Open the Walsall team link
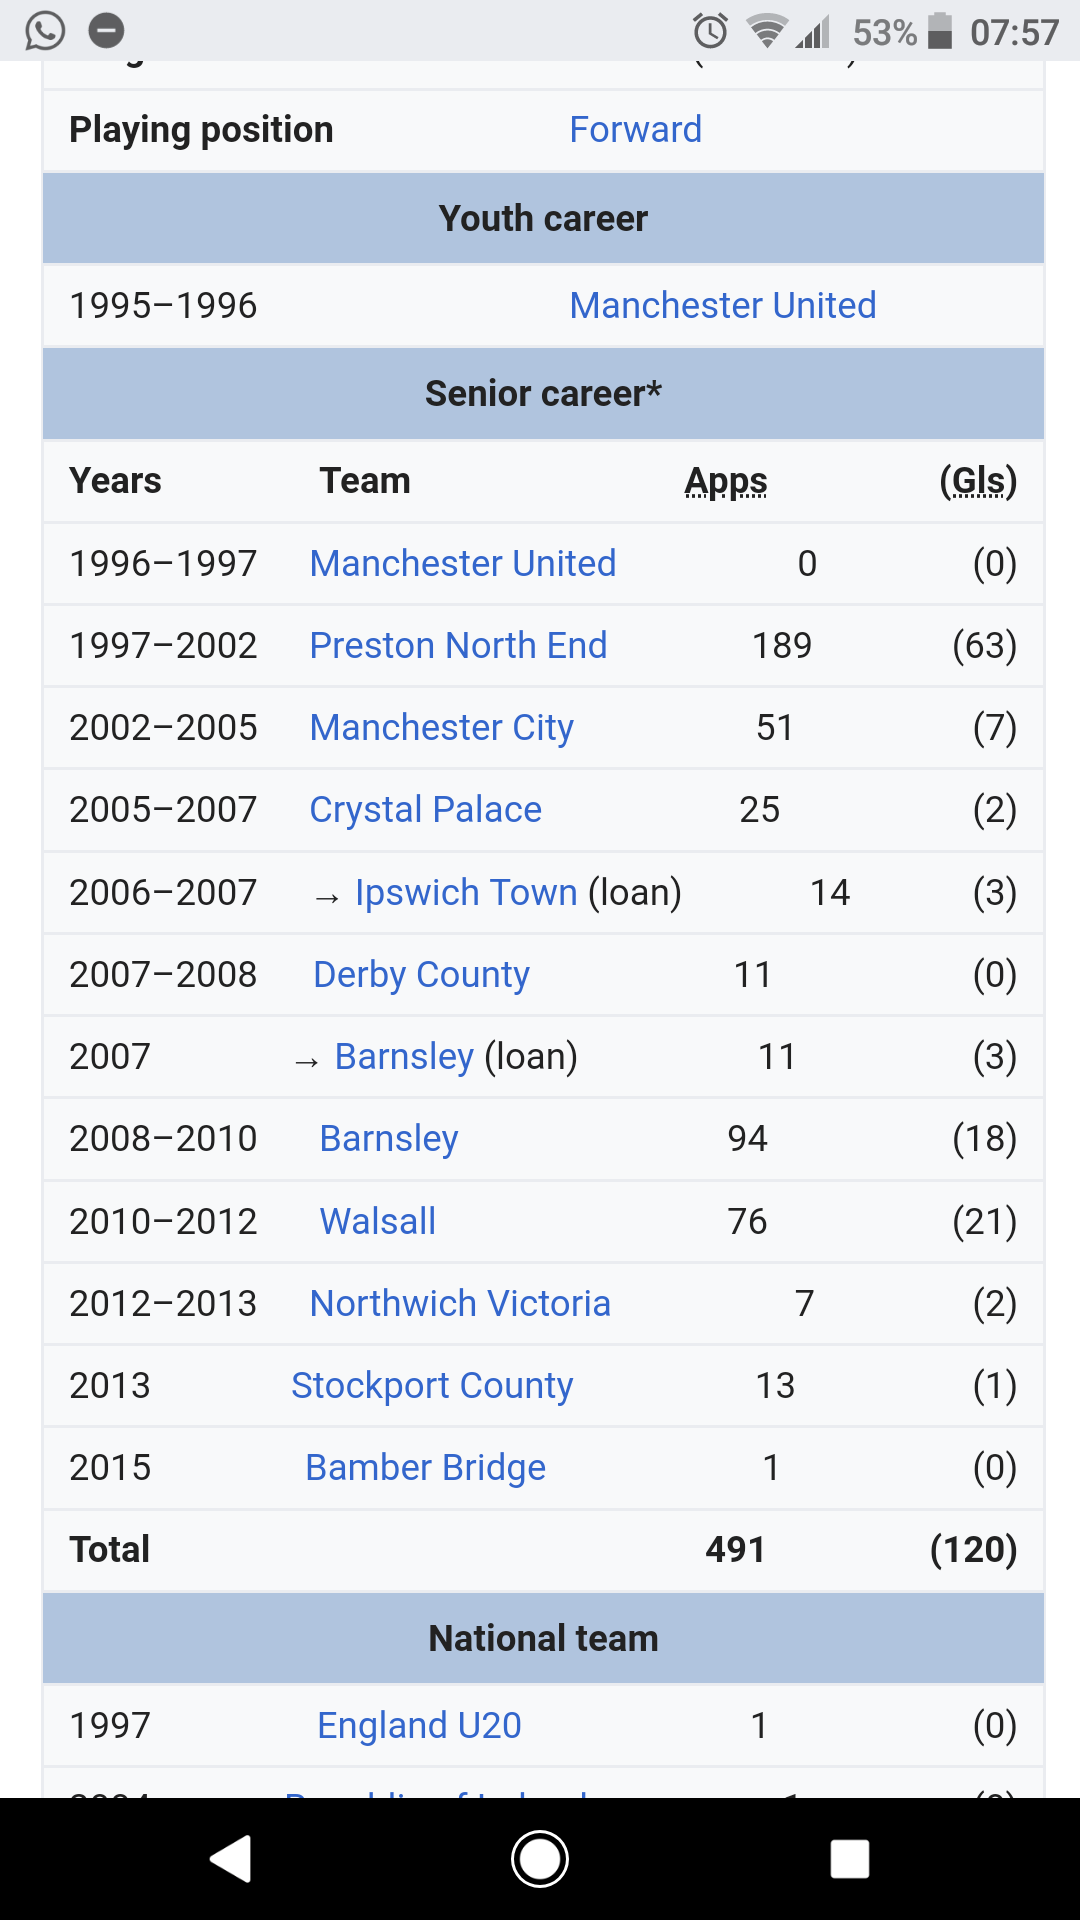The width and height of the screenshot is (1080, 1920). click(x=377, y=1221)
